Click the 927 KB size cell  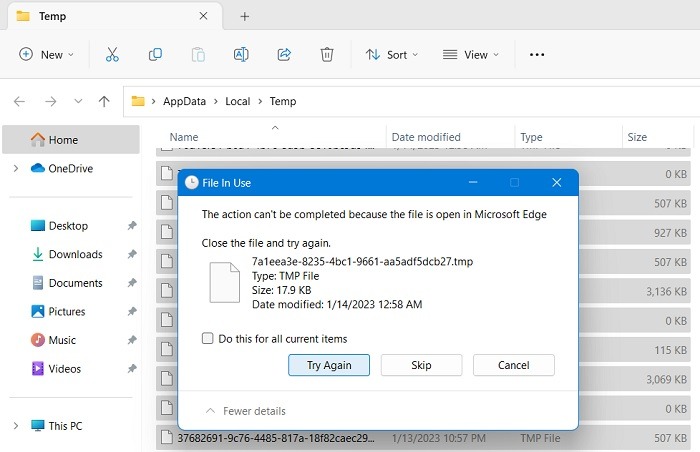[x=671, y=233]
